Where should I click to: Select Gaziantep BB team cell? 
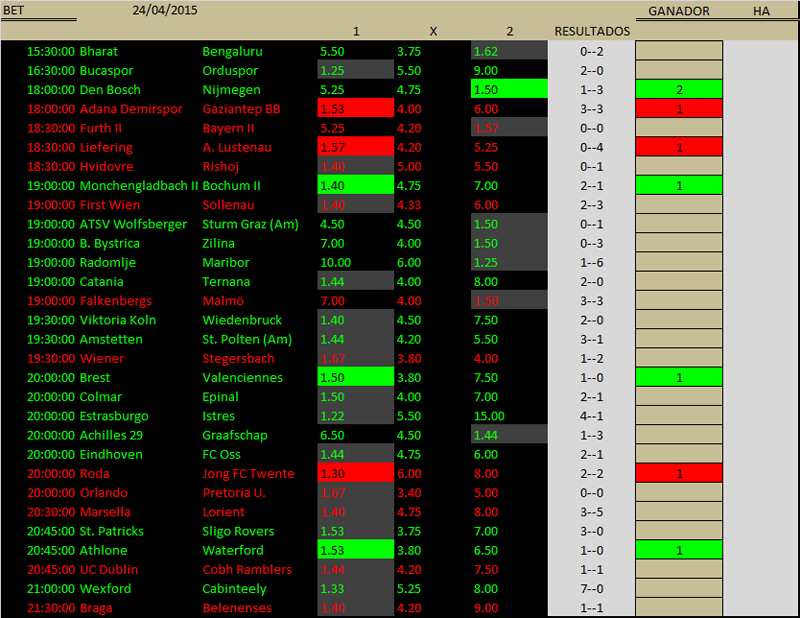tap(241, 109)
